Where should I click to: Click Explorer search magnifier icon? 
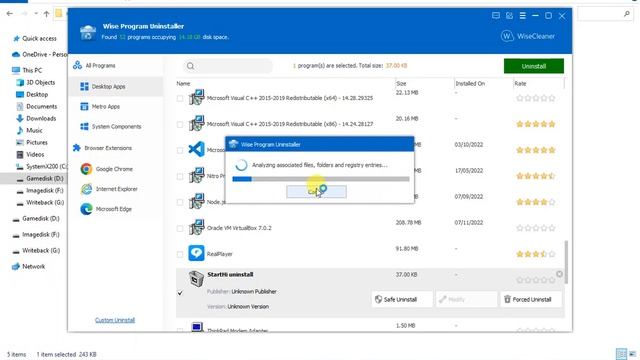(627, 14)
